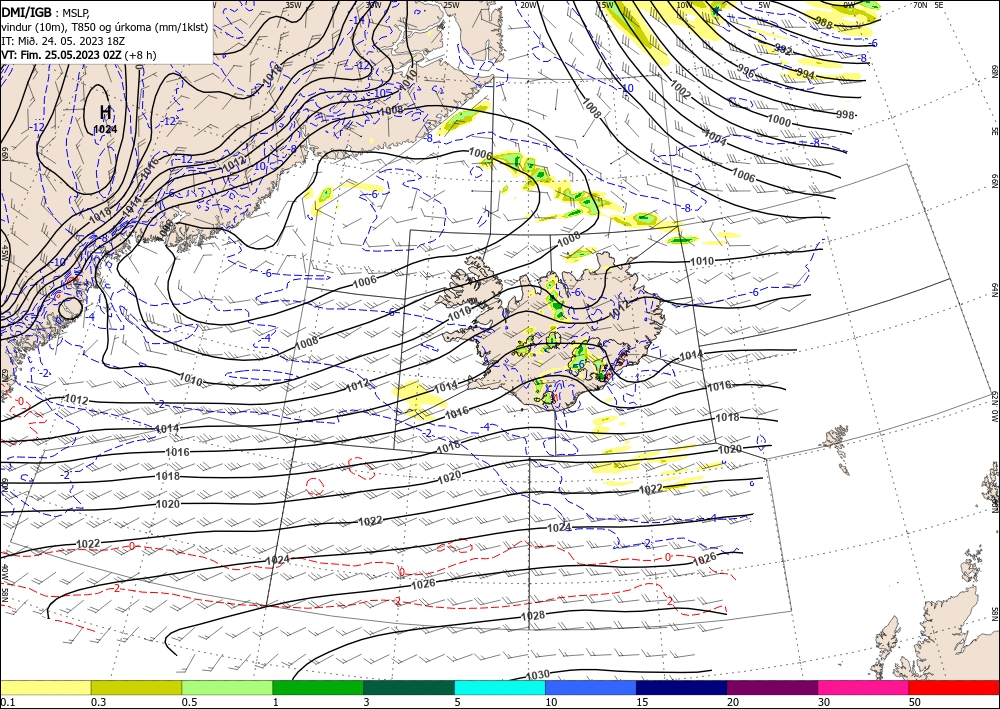
Task: Click the 15W longitude label
Action: coord(605,5)
